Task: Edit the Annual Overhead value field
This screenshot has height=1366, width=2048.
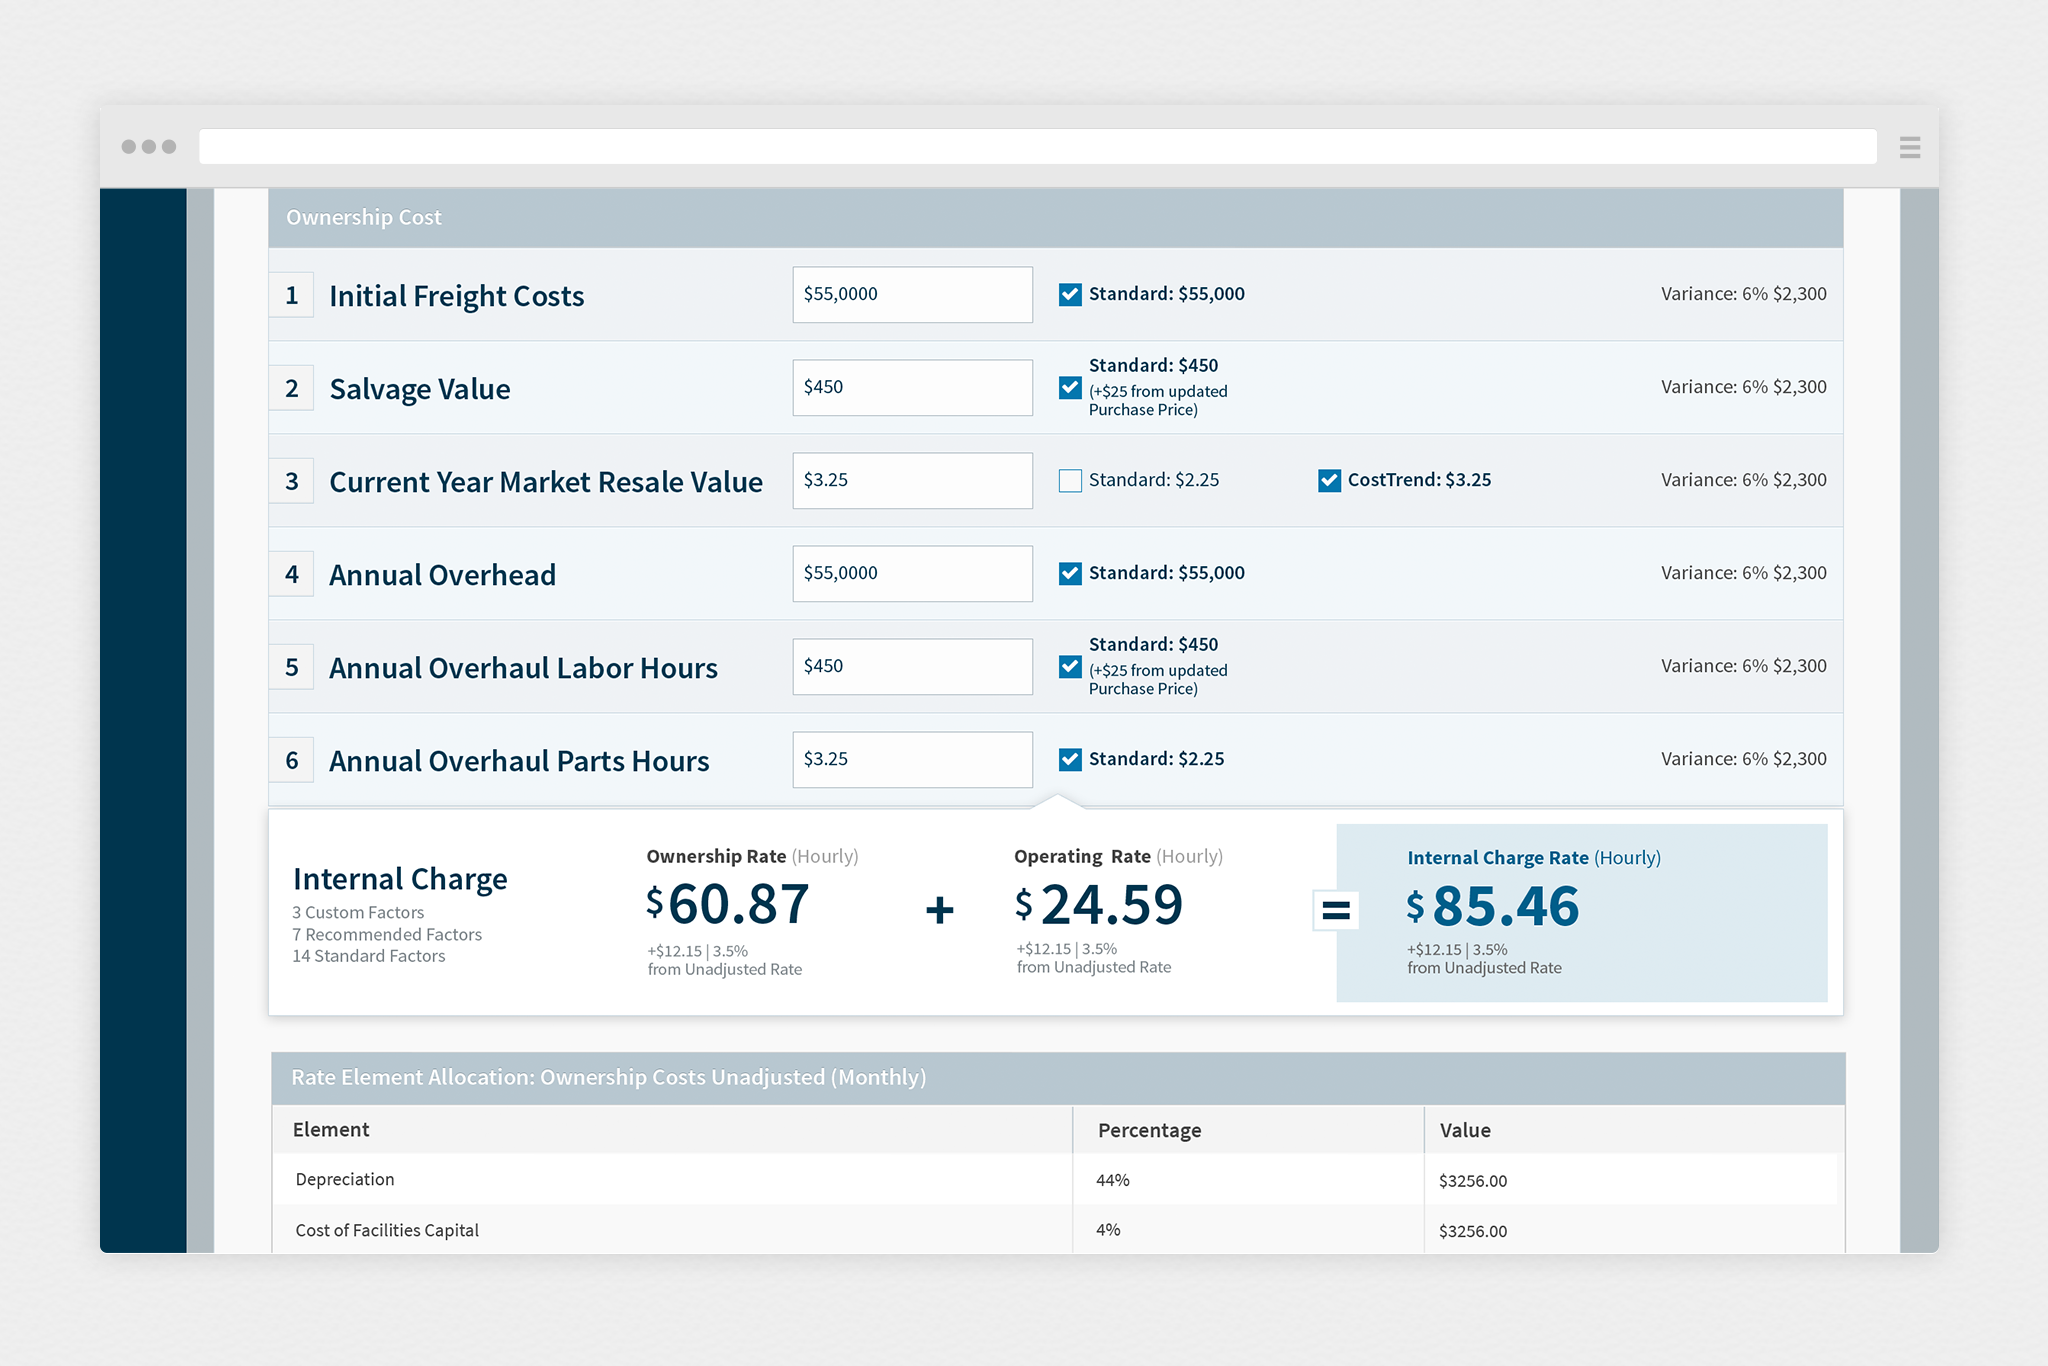Action: [912, 573]
